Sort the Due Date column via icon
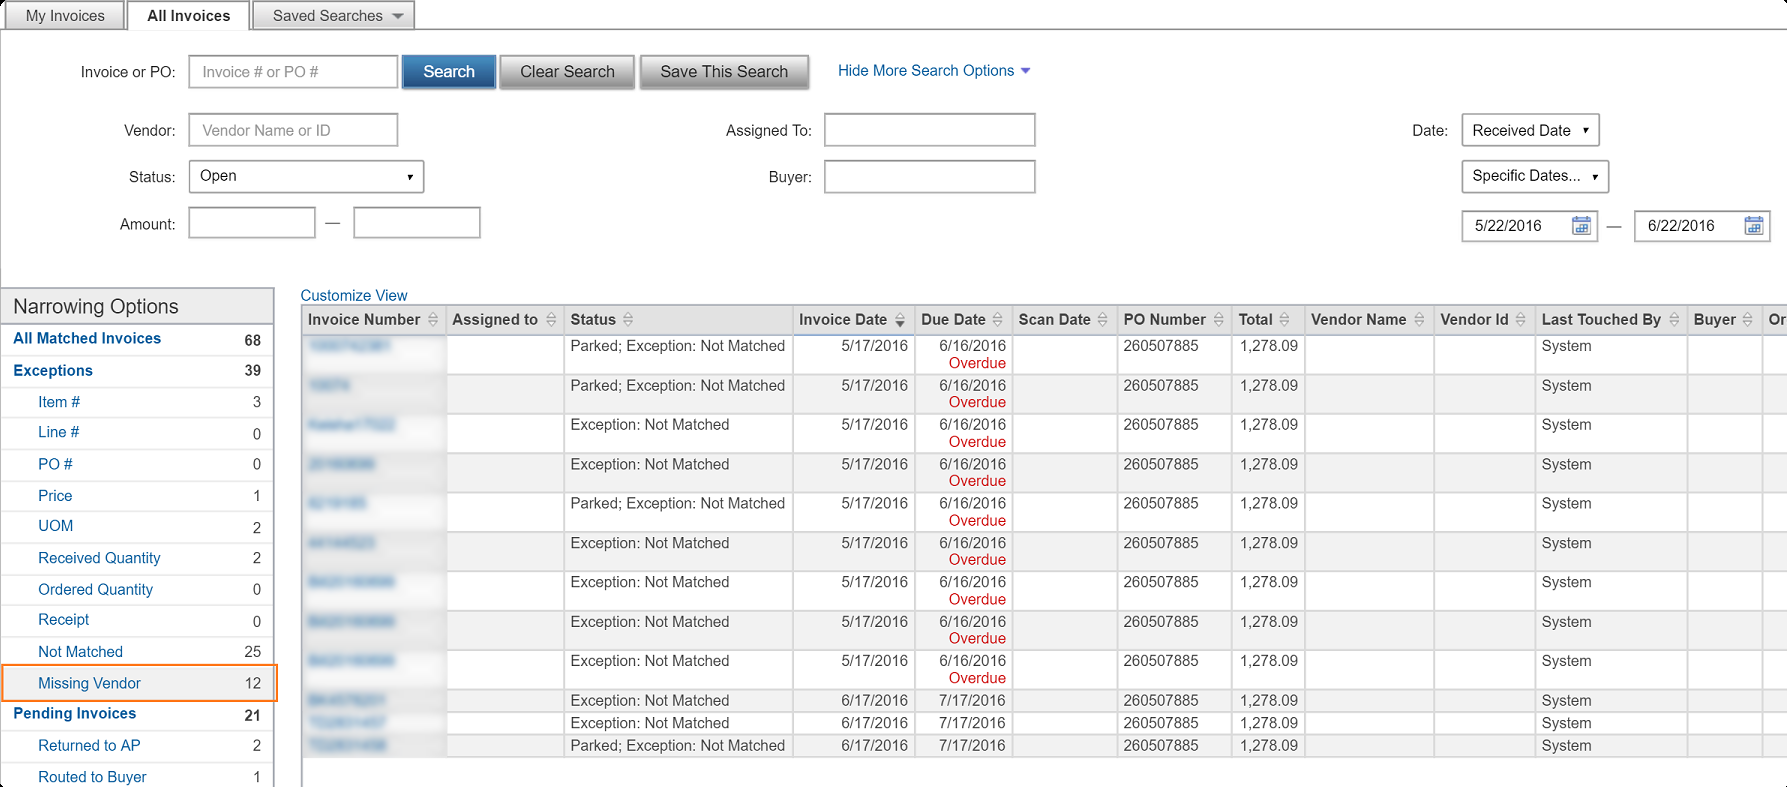 click(997, 320)
